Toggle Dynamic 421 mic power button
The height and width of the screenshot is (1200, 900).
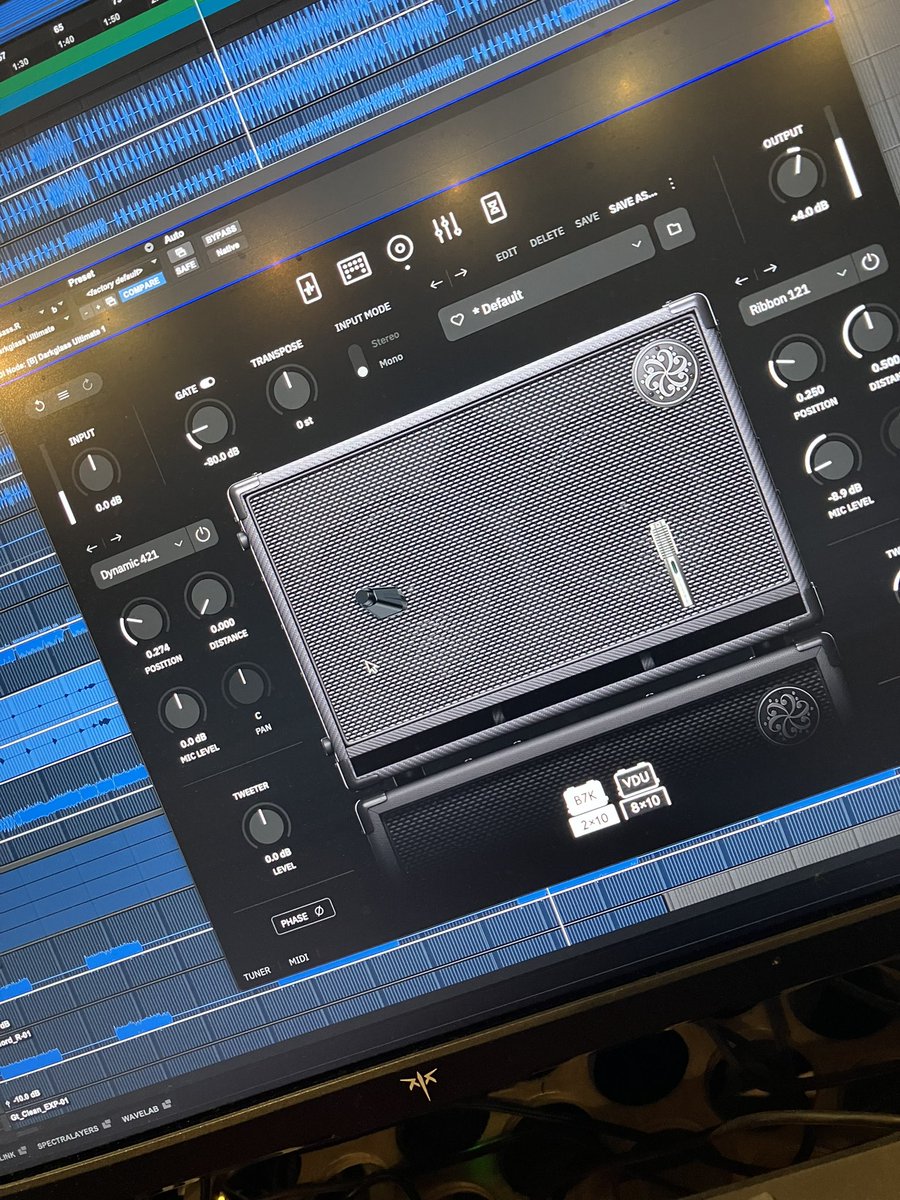tap(203, 534)
